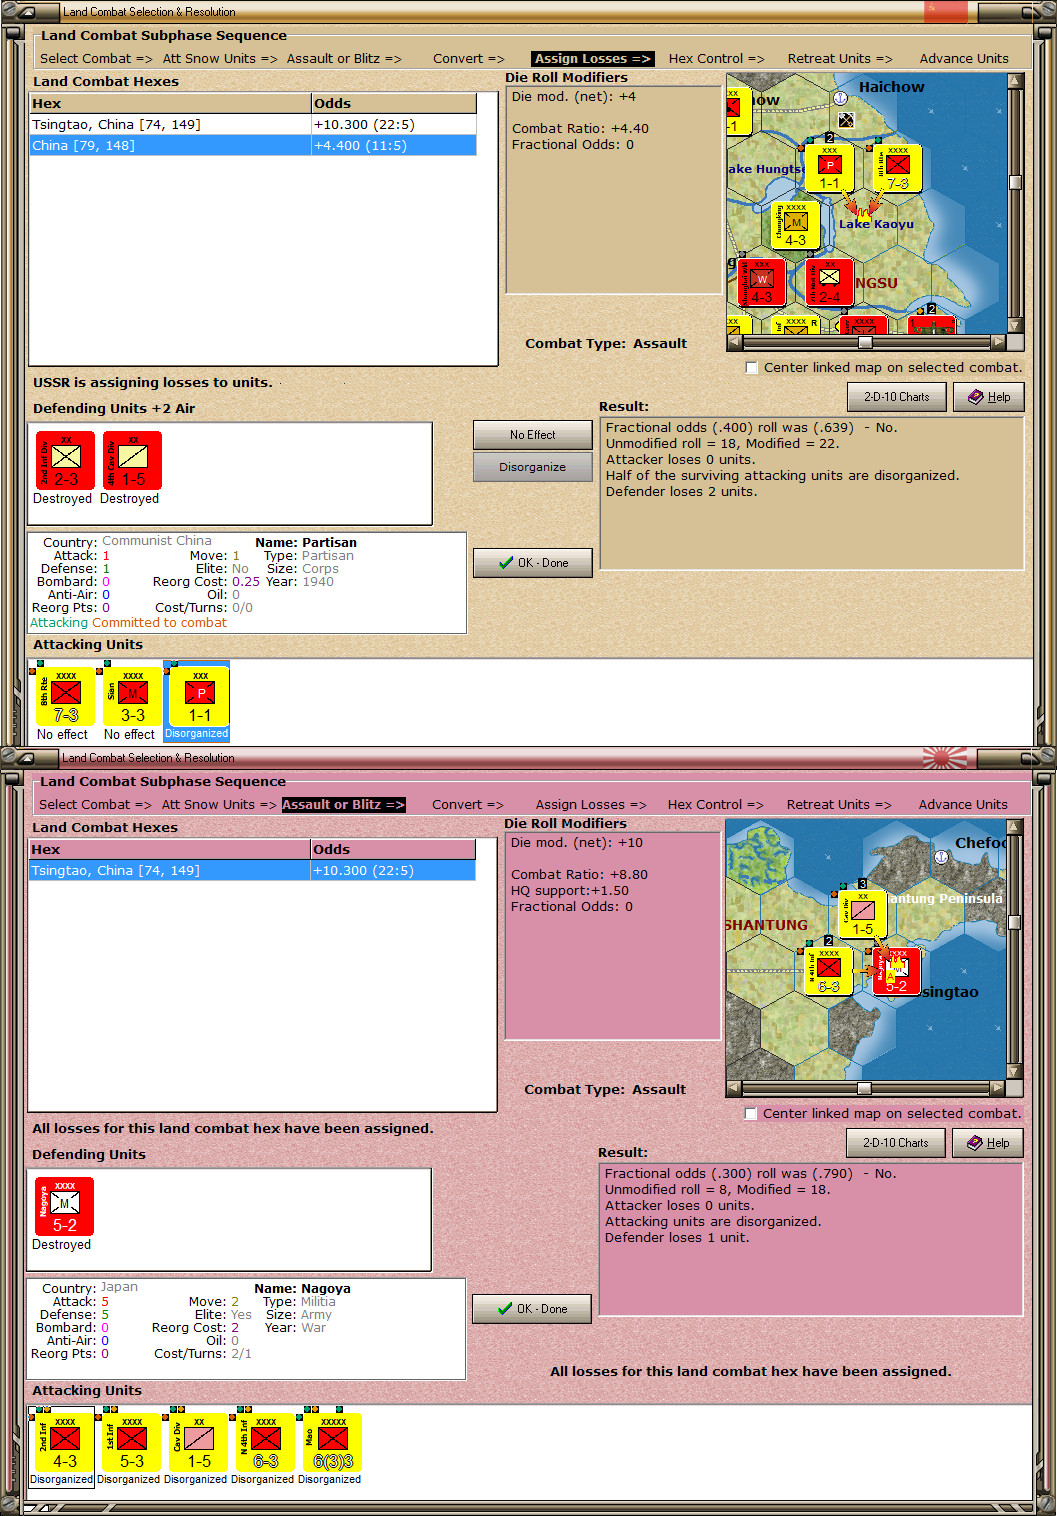1057x1516 pixels.
Task: Click the 4-3 yellow counter on upper map
Action: tap(796, 225)
